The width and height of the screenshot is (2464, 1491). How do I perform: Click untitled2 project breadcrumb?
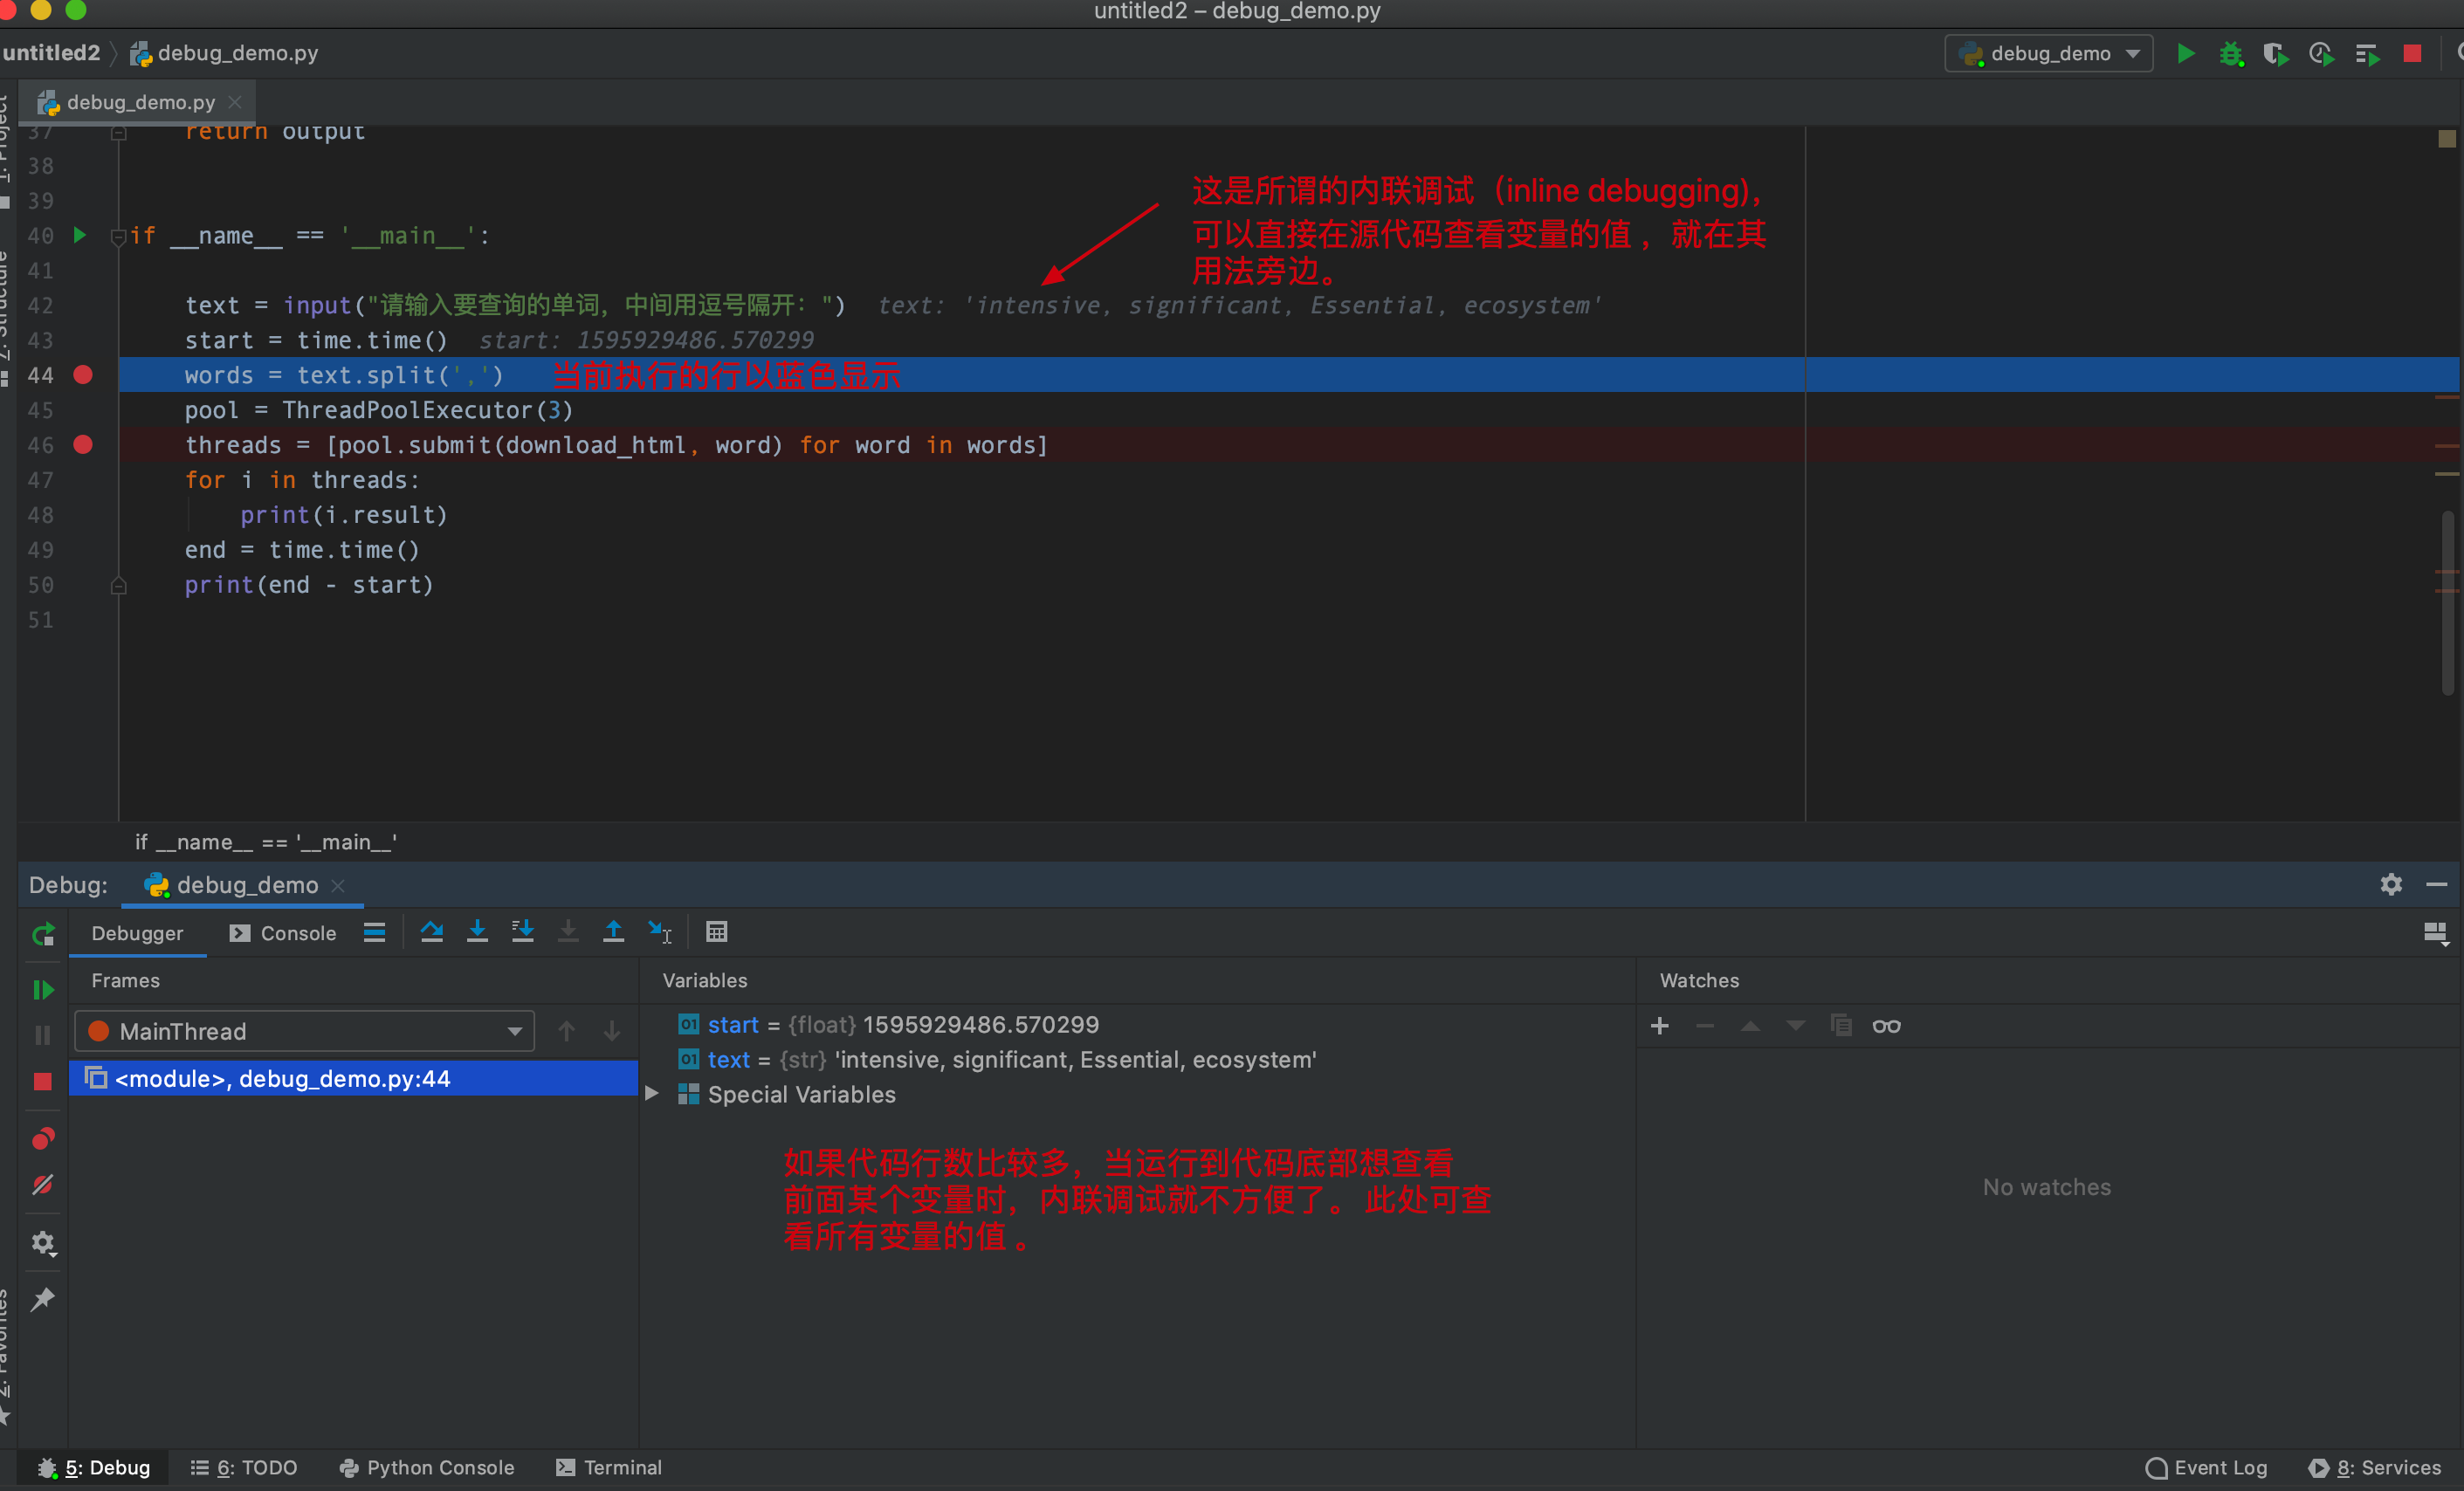52,53
